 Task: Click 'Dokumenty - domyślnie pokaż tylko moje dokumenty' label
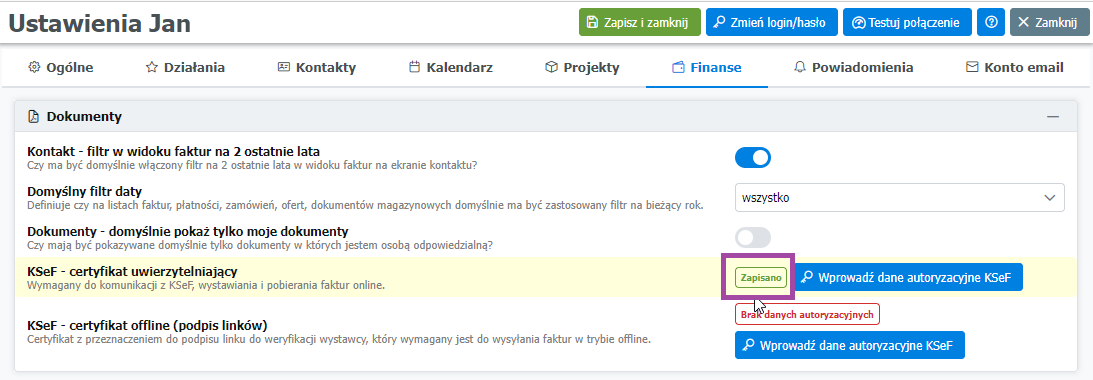click(x=188, y=231)
